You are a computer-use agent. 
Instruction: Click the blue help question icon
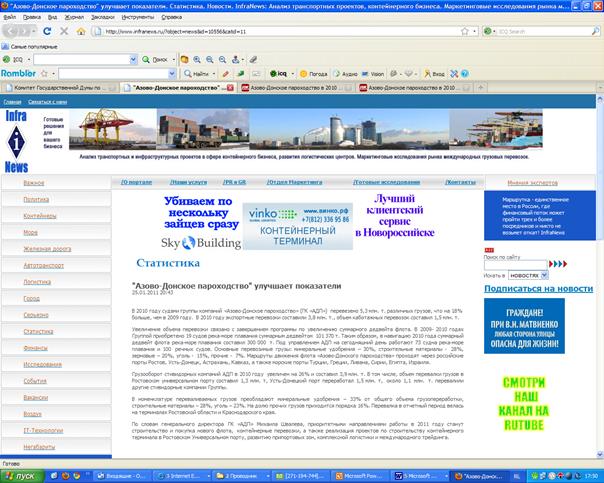465,73
